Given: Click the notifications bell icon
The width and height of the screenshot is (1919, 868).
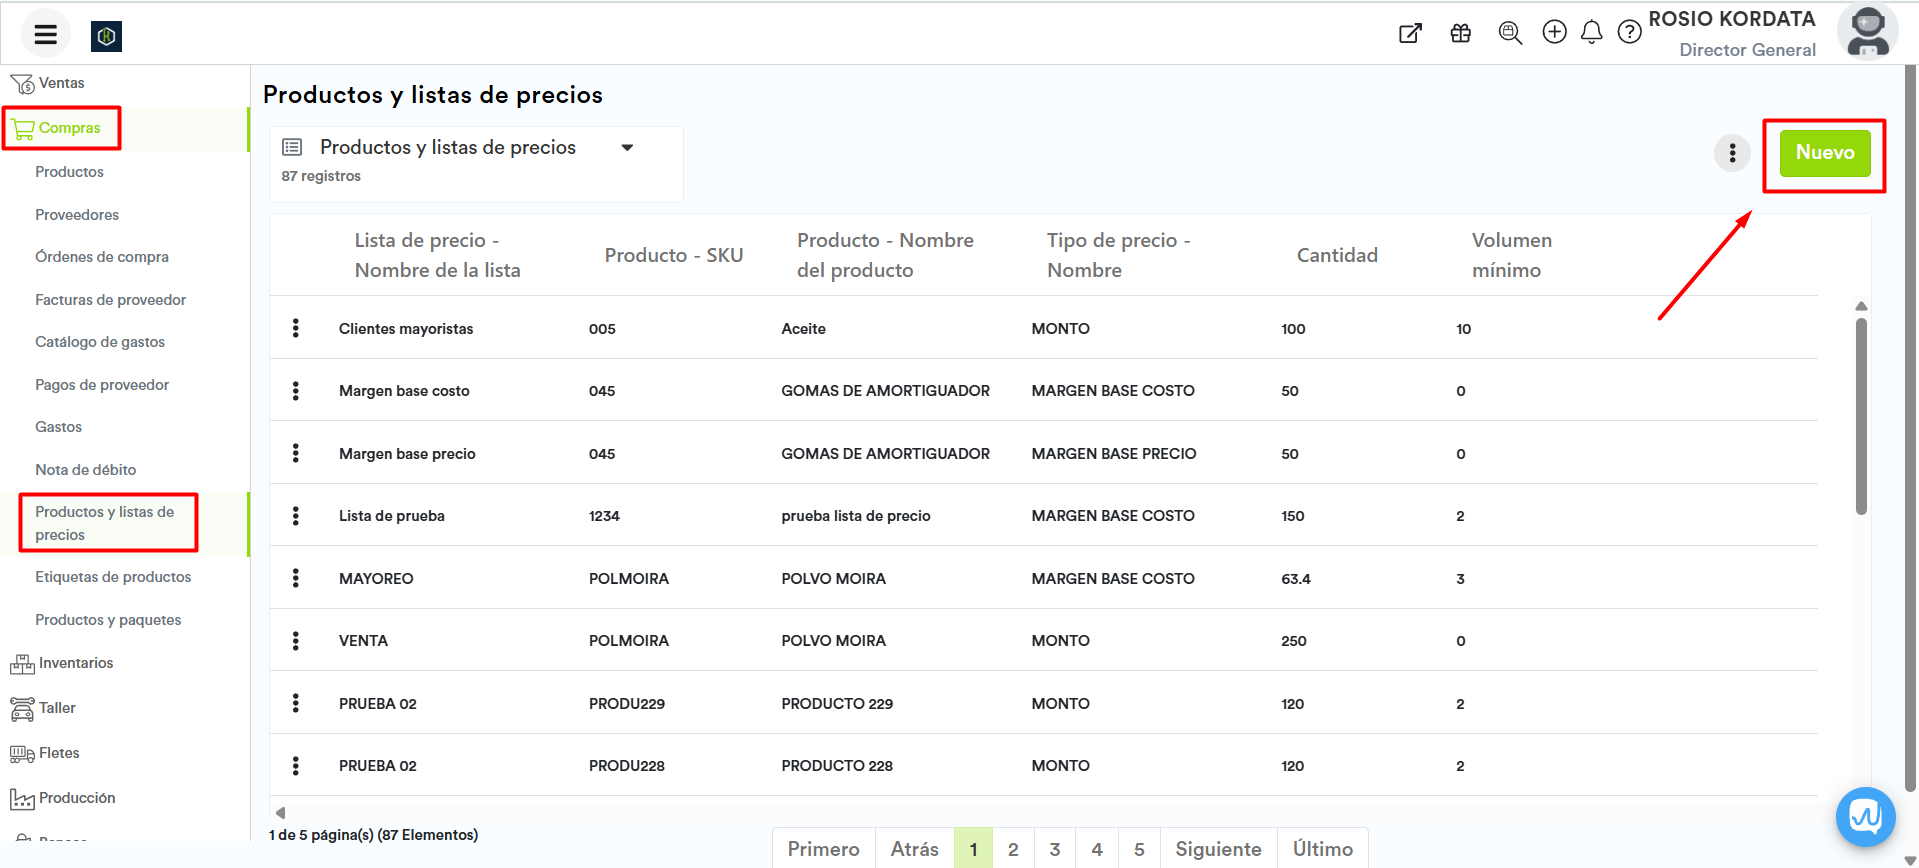Looking at the screenshot, I should pos(1591,33).
